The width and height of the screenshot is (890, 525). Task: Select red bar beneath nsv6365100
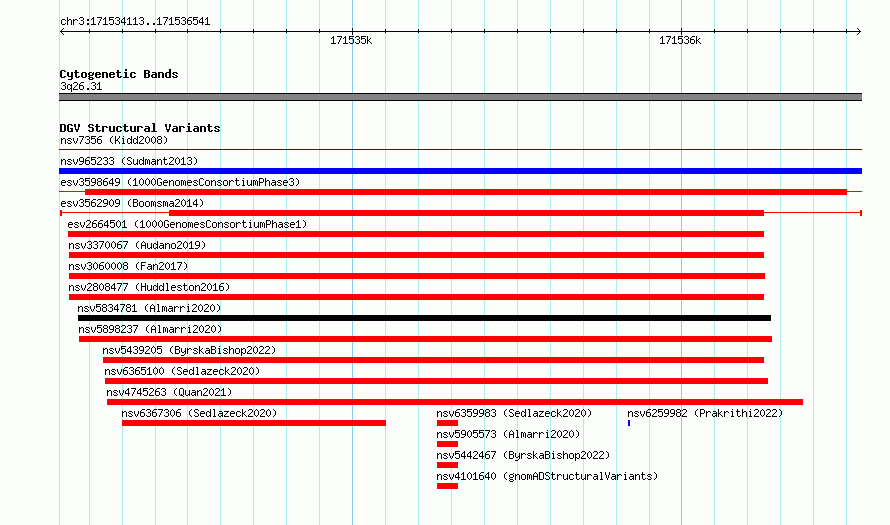tap(436, 381)
